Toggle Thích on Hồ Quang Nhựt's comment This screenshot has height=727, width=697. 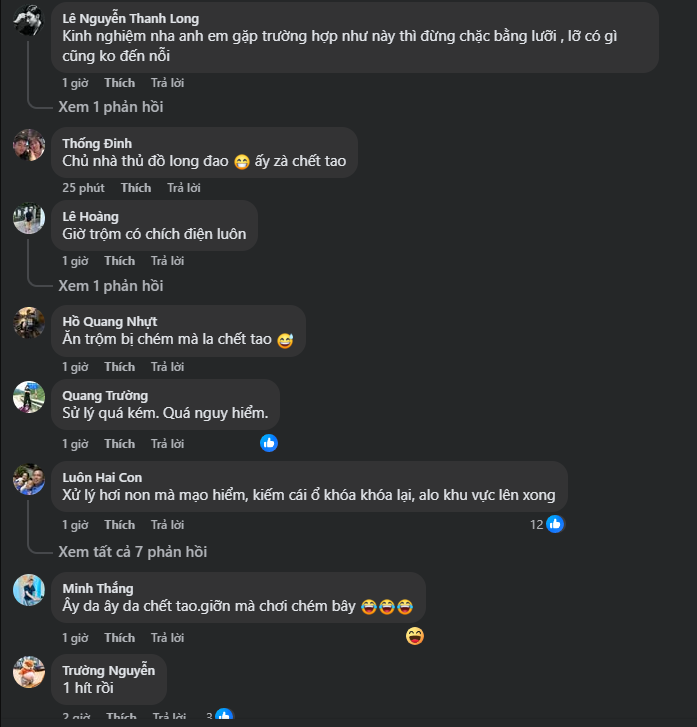120,367
